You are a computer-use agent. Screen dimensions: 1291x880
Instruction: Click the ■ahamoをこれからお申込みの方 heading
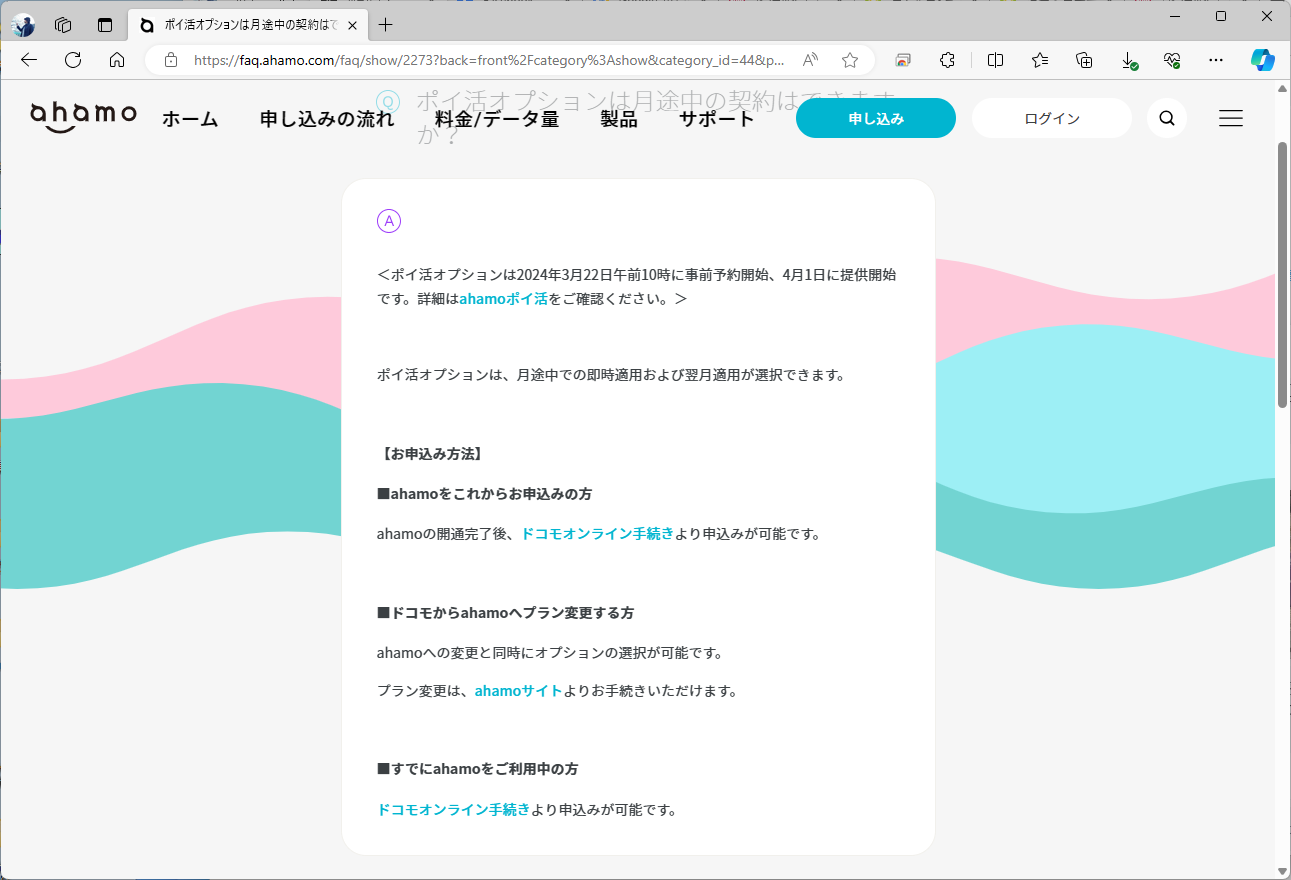pos(484,494)
